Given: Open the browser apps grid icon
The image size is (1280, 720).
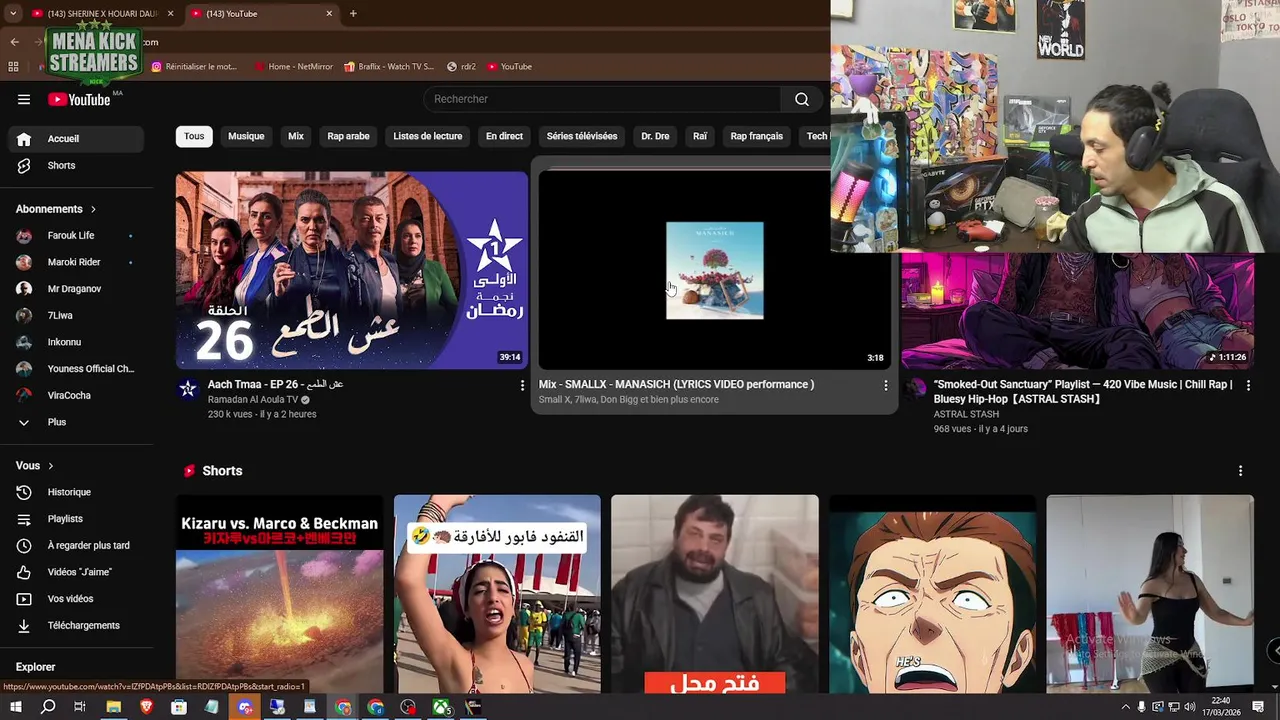Looking at the screenshot, I should pos(13,67).
